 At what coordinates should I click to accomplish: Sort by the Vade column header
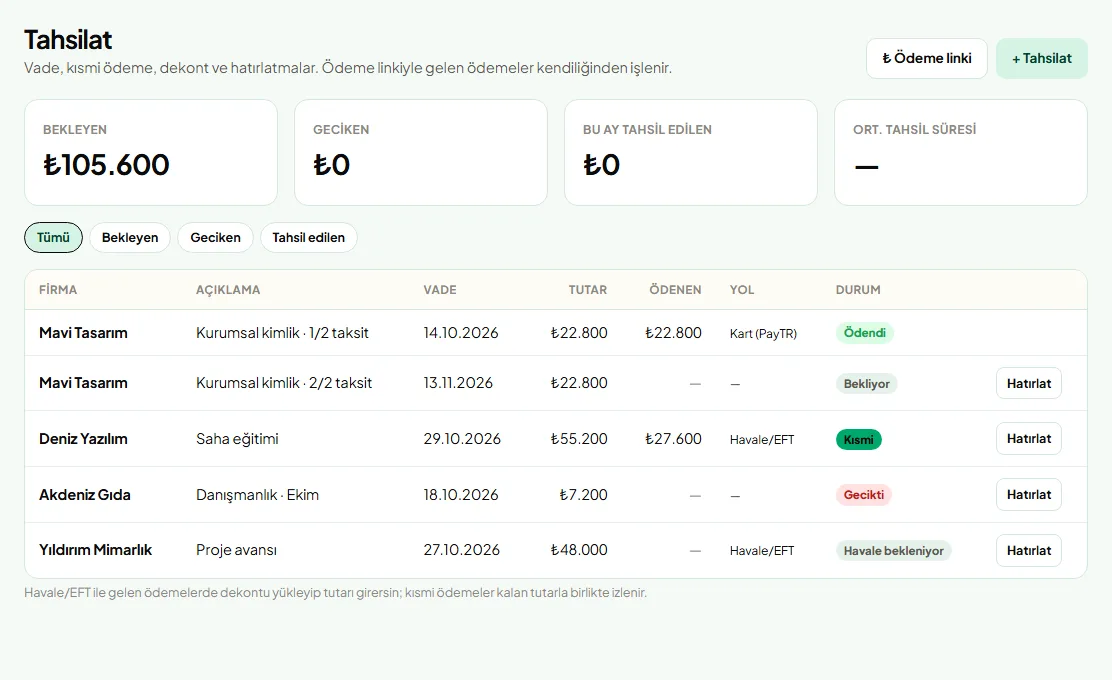tap(440, 289)
